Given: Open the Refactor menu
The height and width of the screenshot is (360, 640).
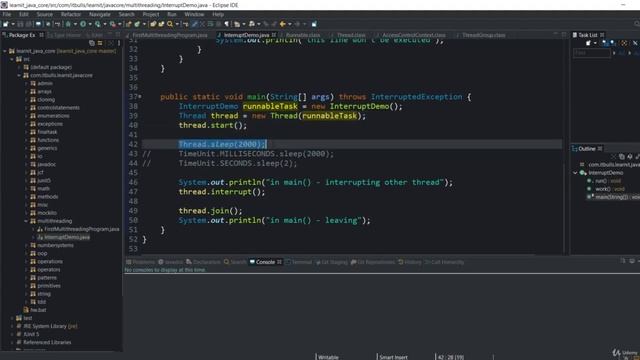Looking at the screenshot, I should [71, 14].
